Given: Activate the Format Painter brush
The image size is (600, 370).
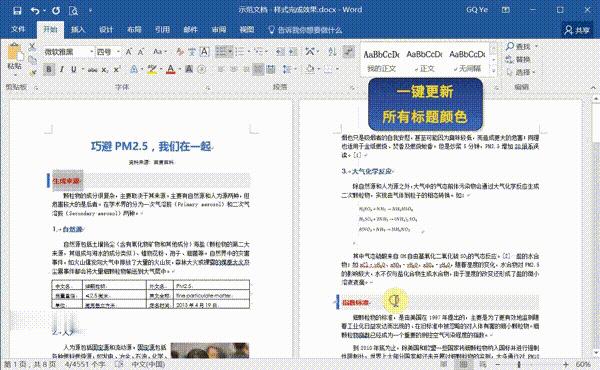Looking at the screenshot, I should 32,72.
